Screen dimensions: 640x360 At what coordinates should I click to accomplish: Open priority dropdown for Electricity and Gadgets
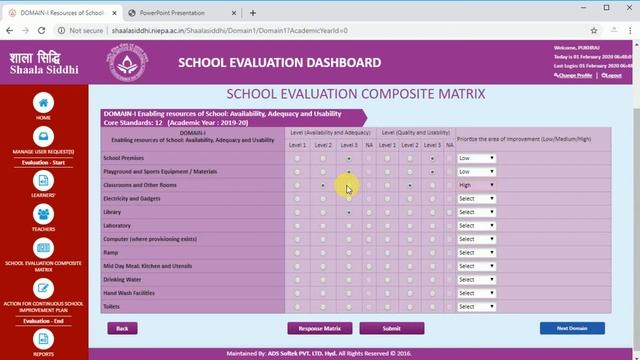476,198
